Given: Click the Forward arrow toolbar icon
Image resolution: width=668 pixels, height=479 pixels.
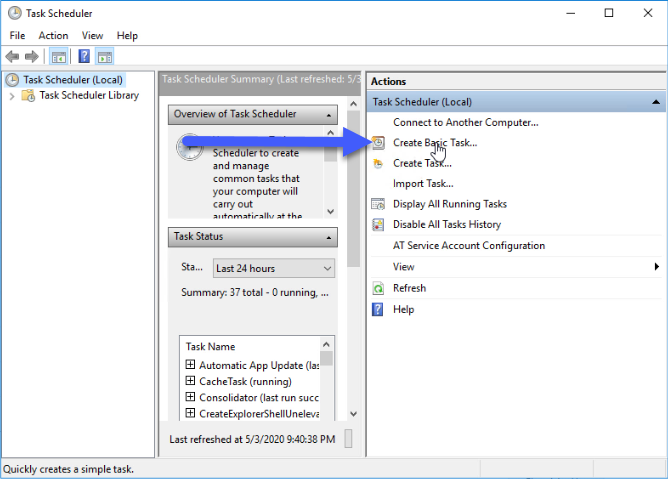Looking at the screenshot, I should (32, 56).
